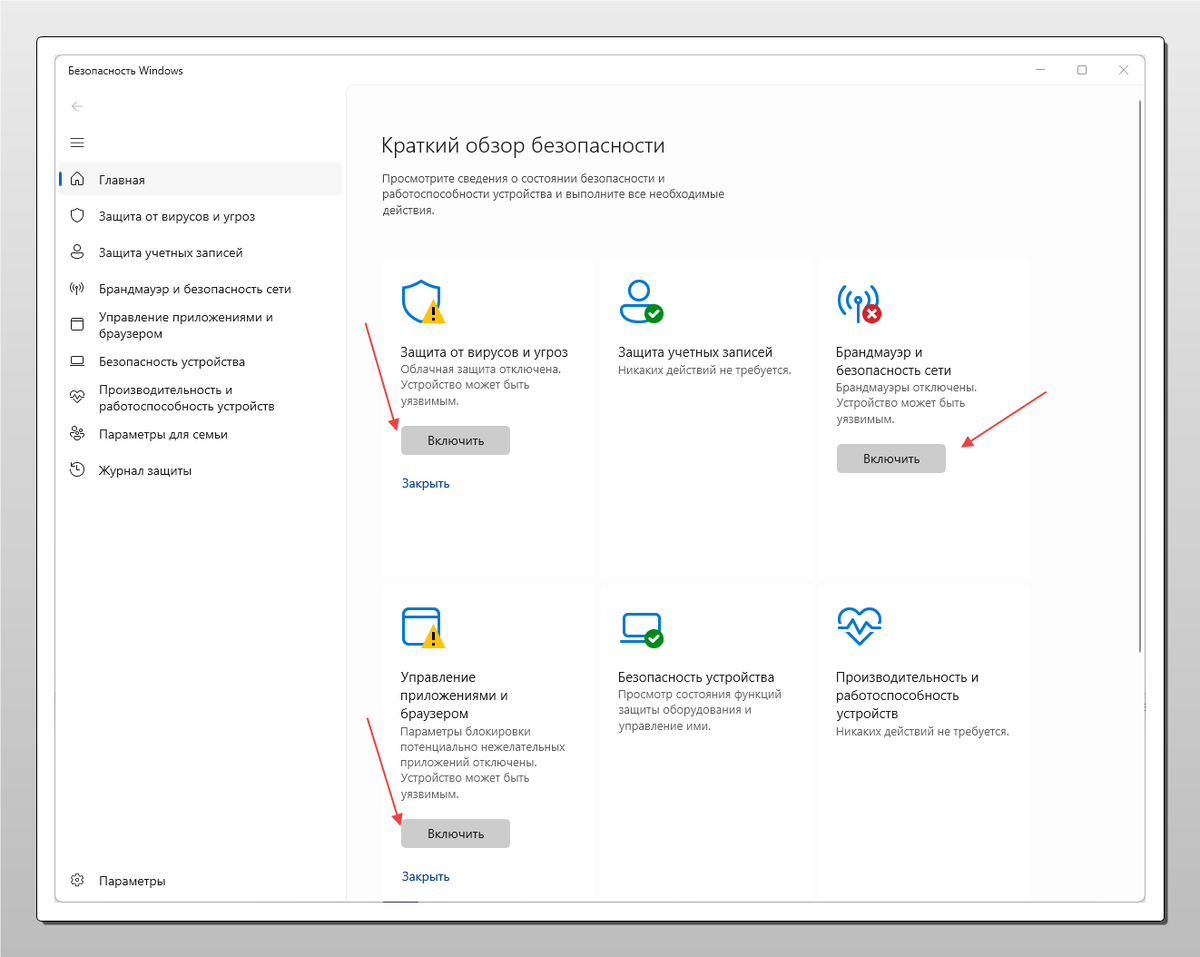The image size is (1200, 957).
Task: Click Закрыть link under virus protection card
Action: pyautogui.click(x=426, y=483)
